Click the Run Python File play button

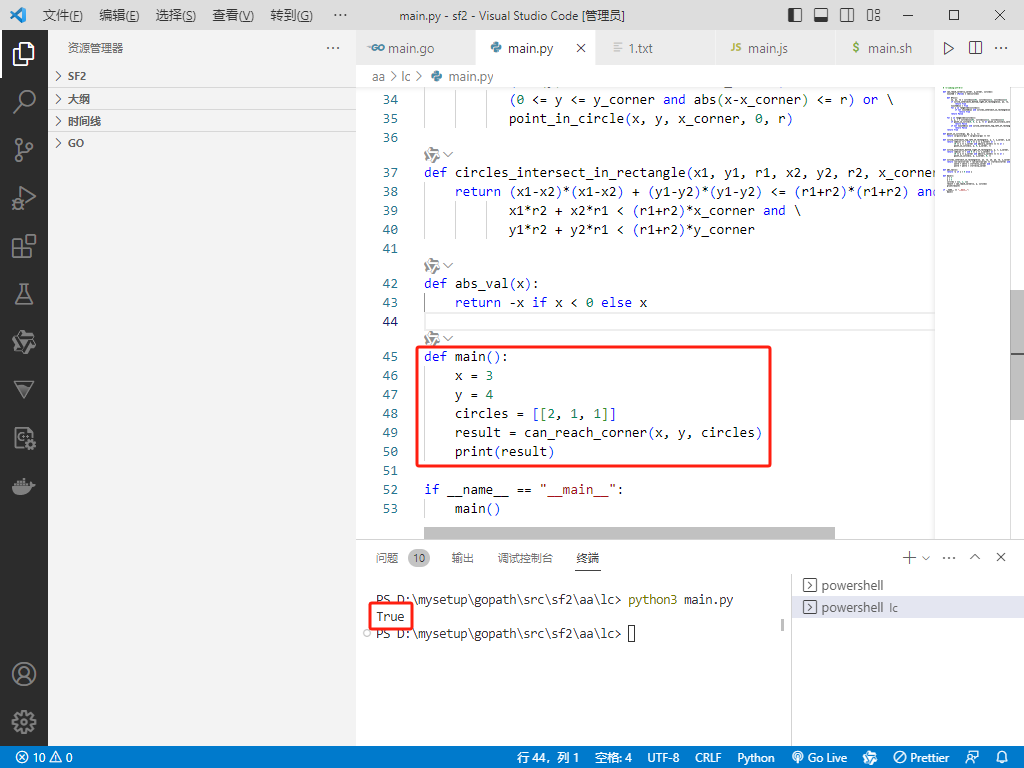click(x=948, y=48)
